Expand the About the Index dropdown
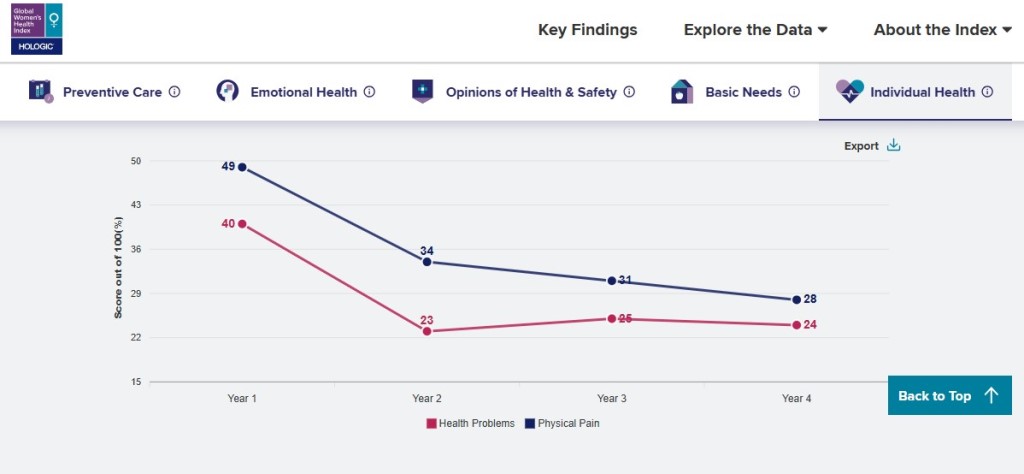Viewport: 1024px width, 474px height. 942,30
